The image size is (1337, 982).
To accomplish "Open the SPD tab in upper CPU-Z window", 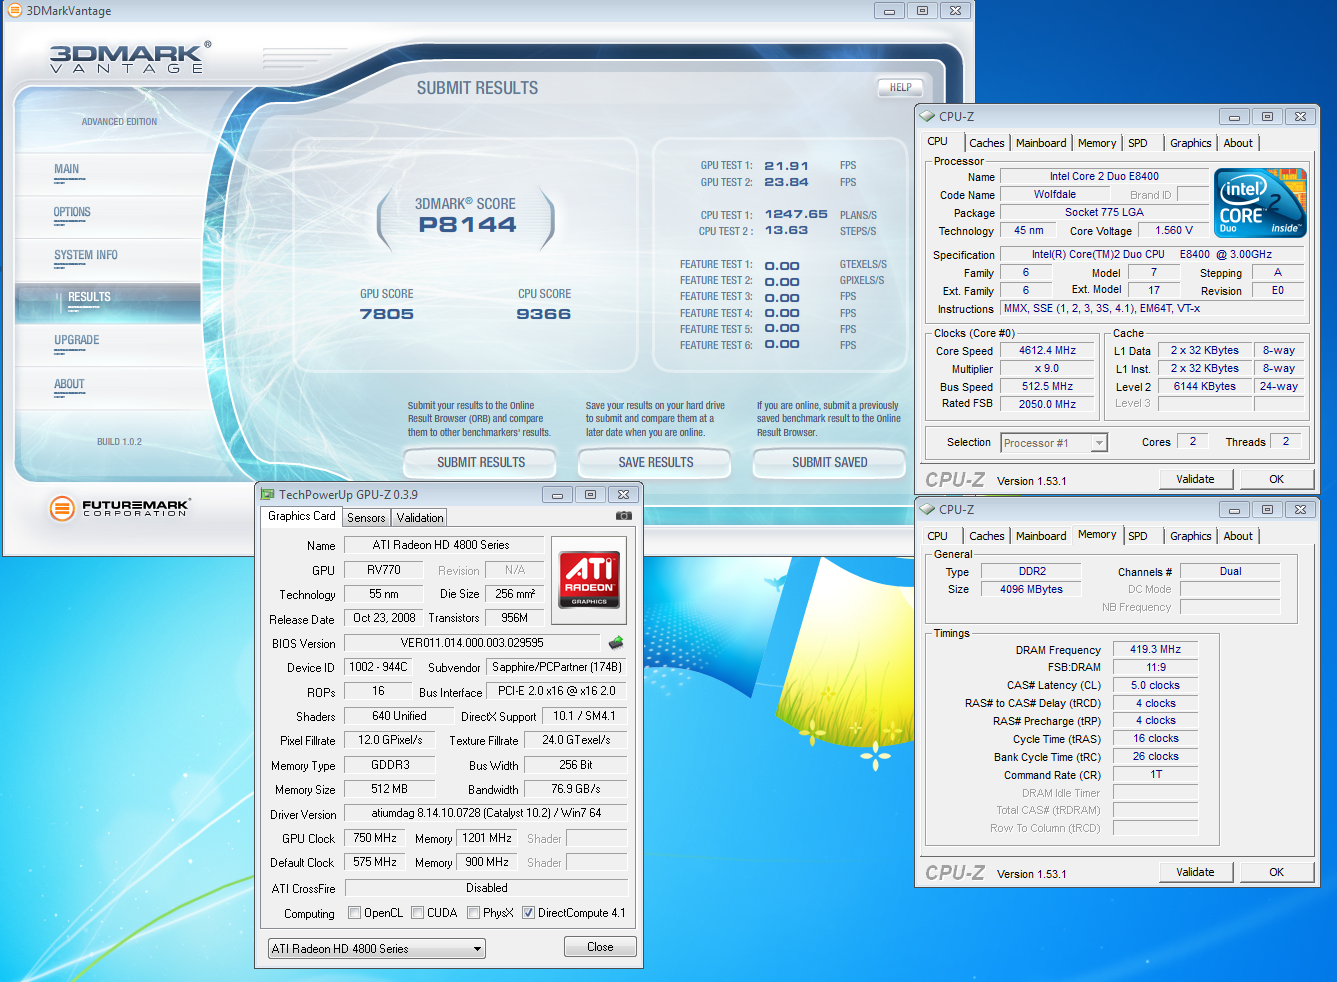I will pos(1138,143).
